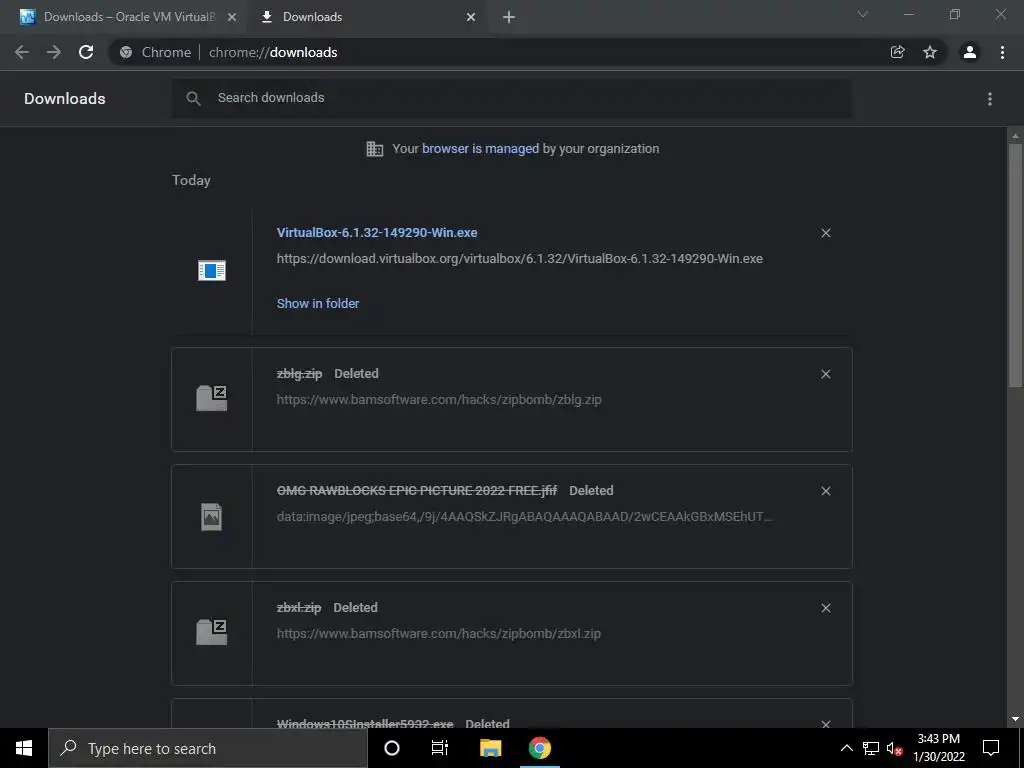Click the muted volume tray icon
This screenshot has width=1024, height=768.
tap(895, 748)
